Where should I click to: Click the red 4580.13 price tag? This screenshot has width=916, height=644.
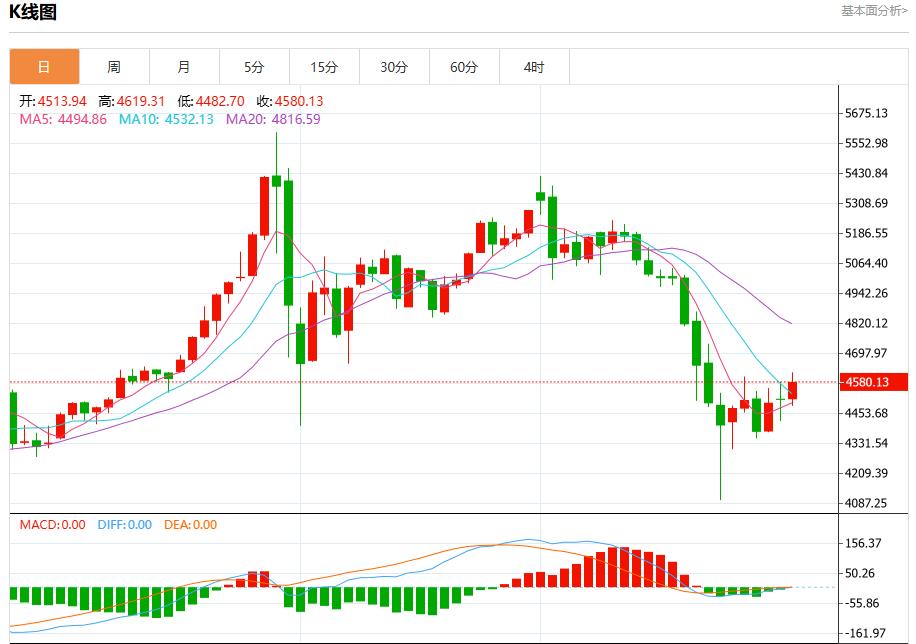pos(872,382)
